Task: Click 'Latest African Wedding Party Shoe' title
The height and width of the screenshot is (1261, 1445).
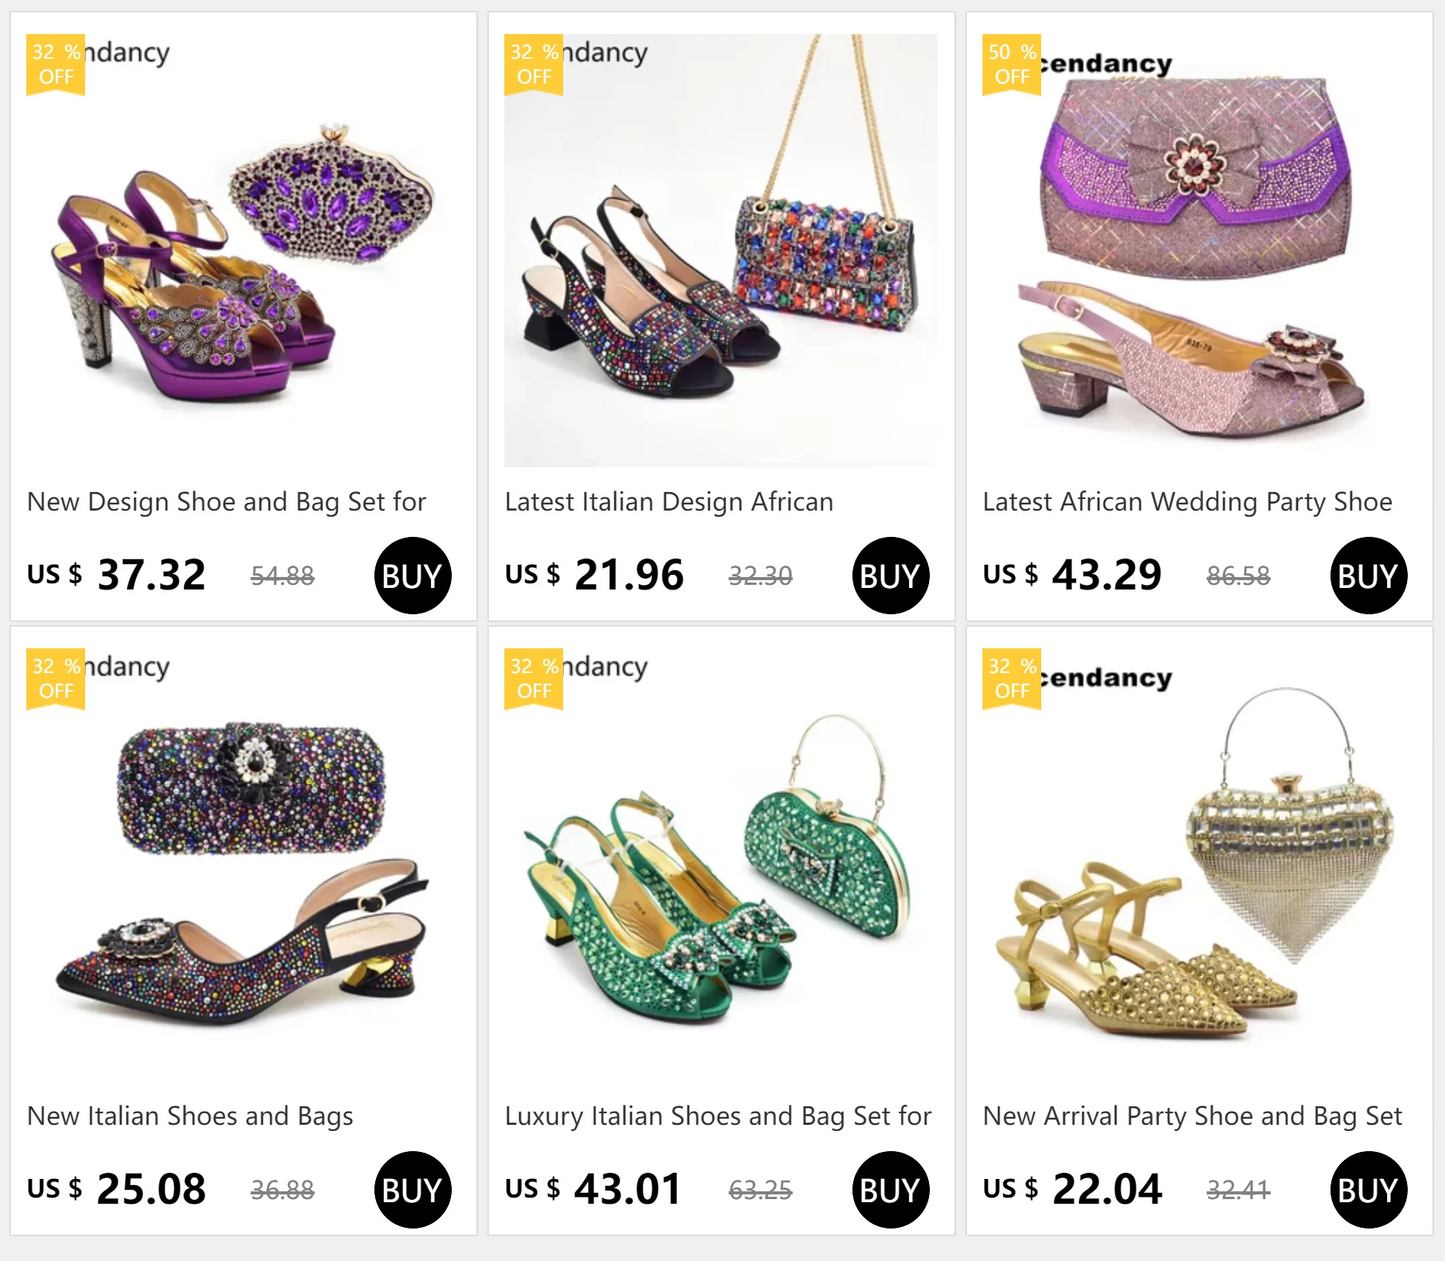Action: [x=1188, y=502]
